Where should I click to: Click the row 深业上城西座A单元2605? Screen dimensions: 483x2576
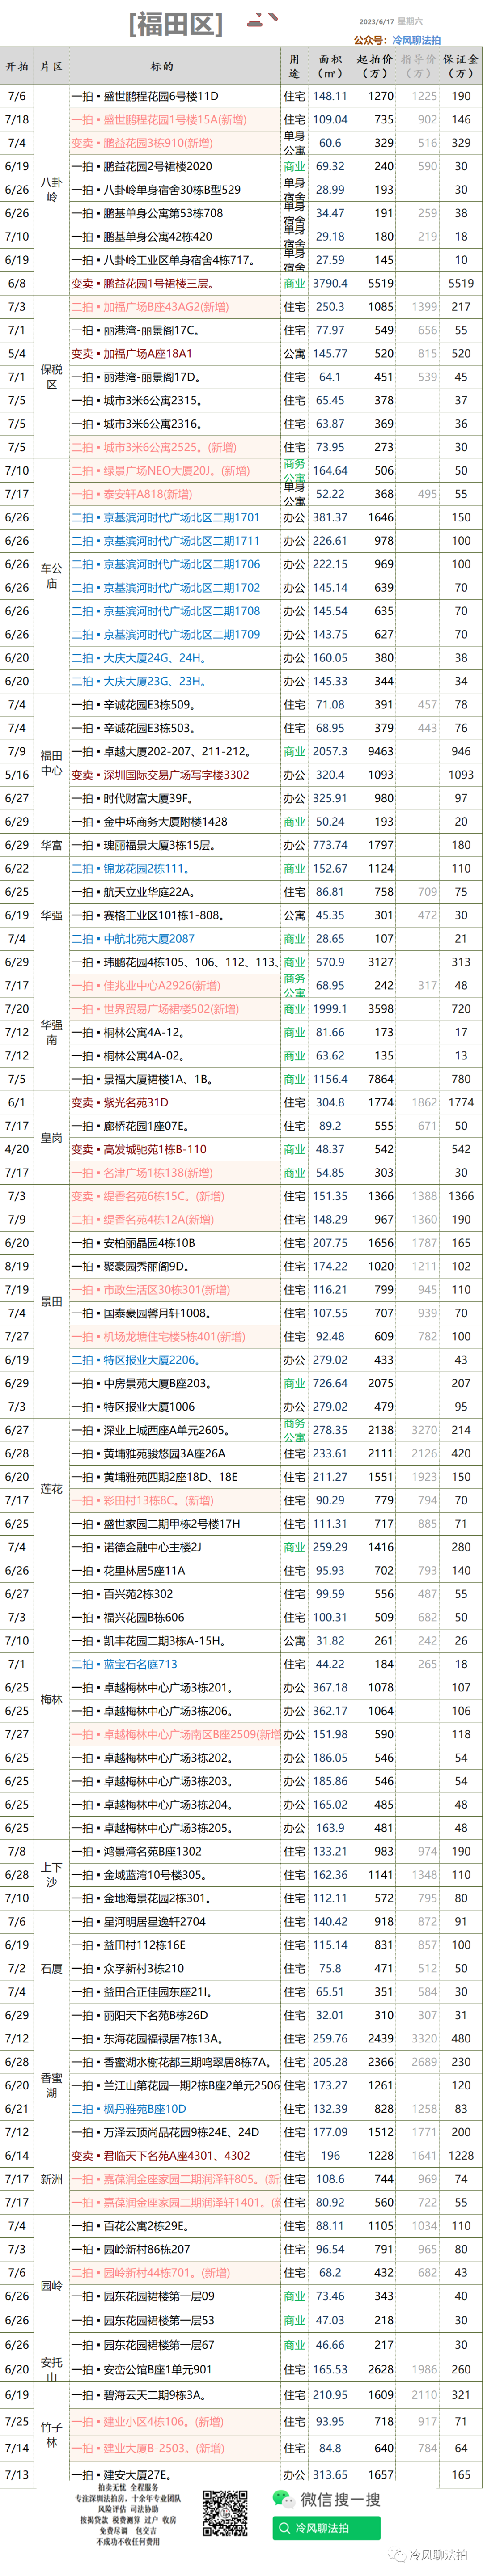pos(241,1430)
